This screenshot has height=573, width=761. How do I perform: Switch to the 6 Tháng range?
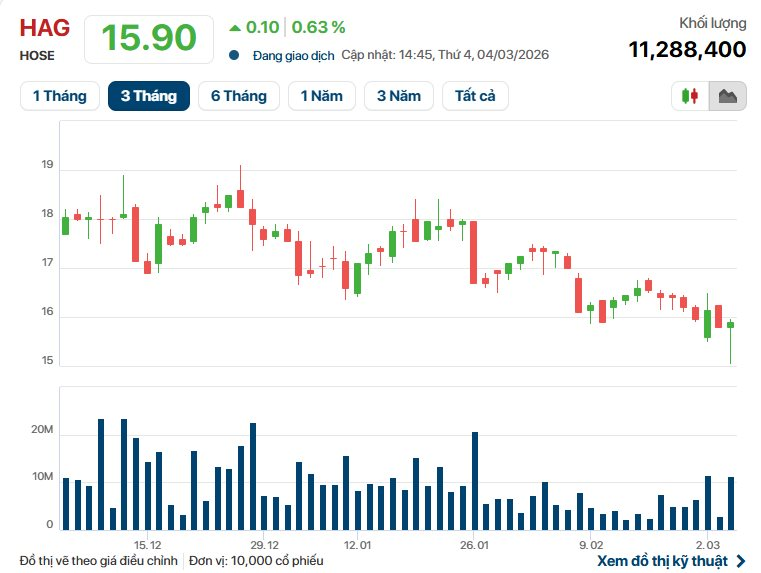coord(239,96)
